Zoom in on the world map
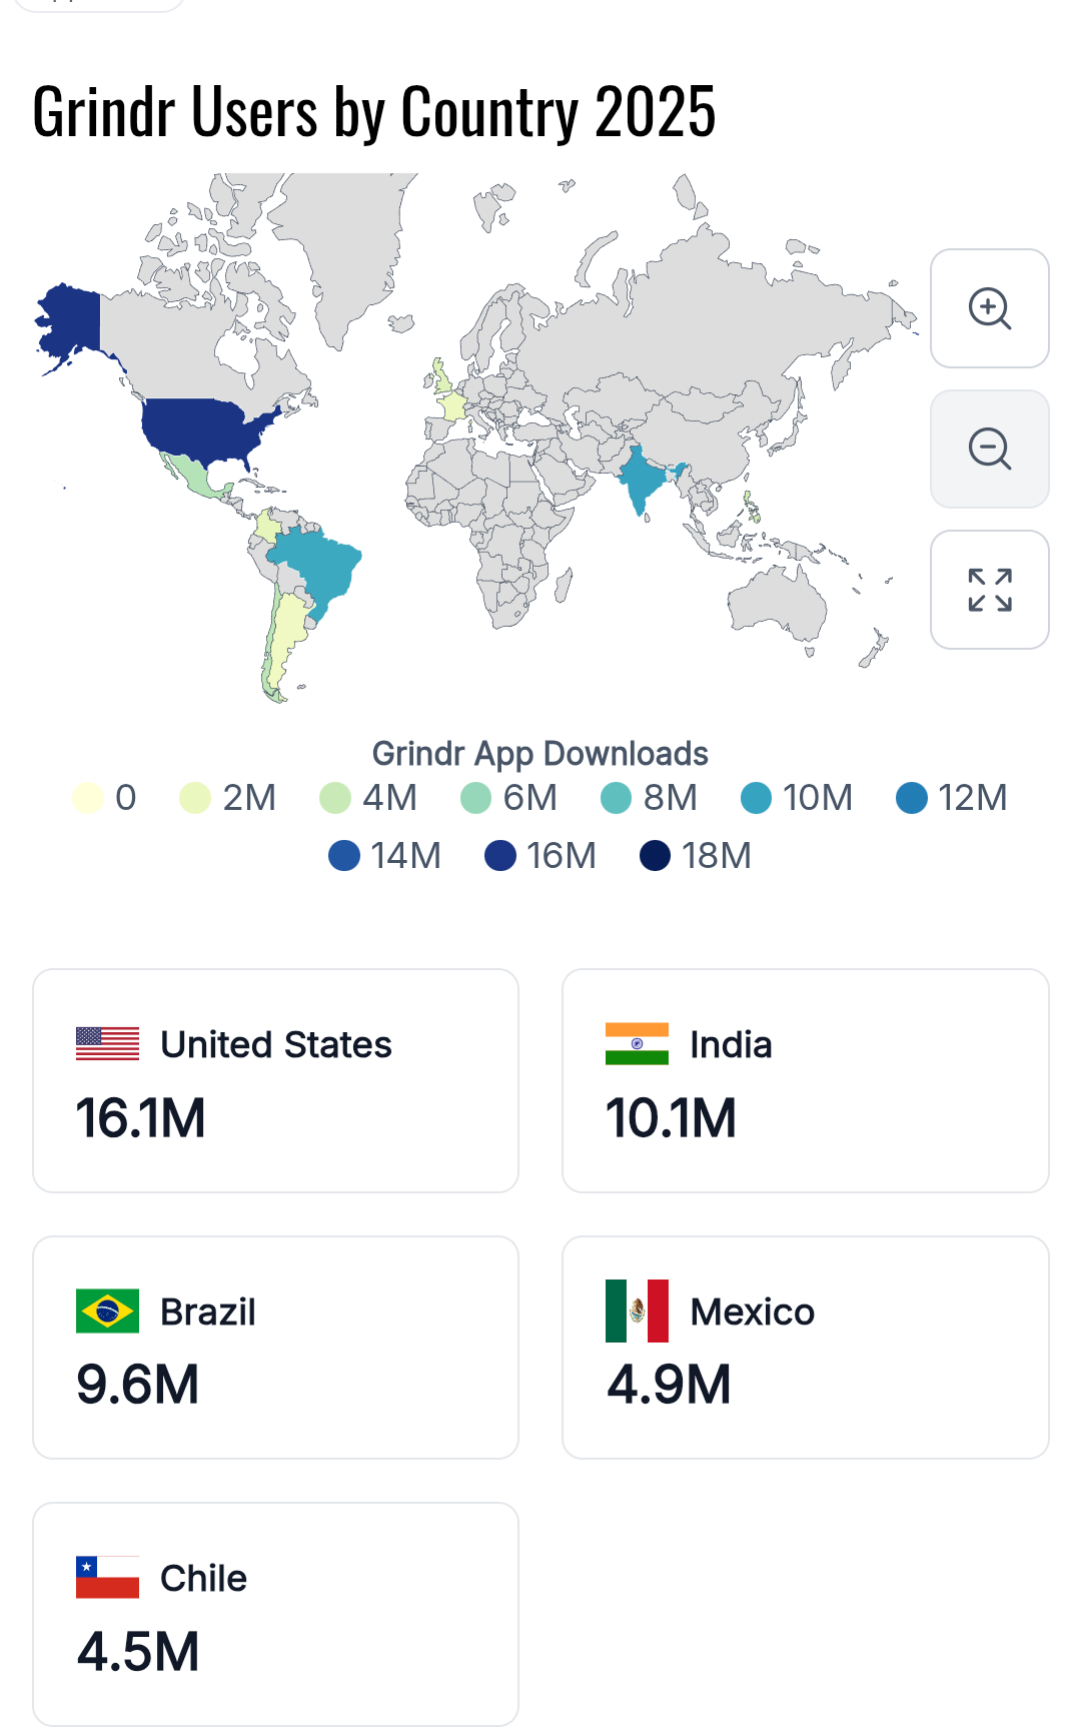 tap(989, 308)
